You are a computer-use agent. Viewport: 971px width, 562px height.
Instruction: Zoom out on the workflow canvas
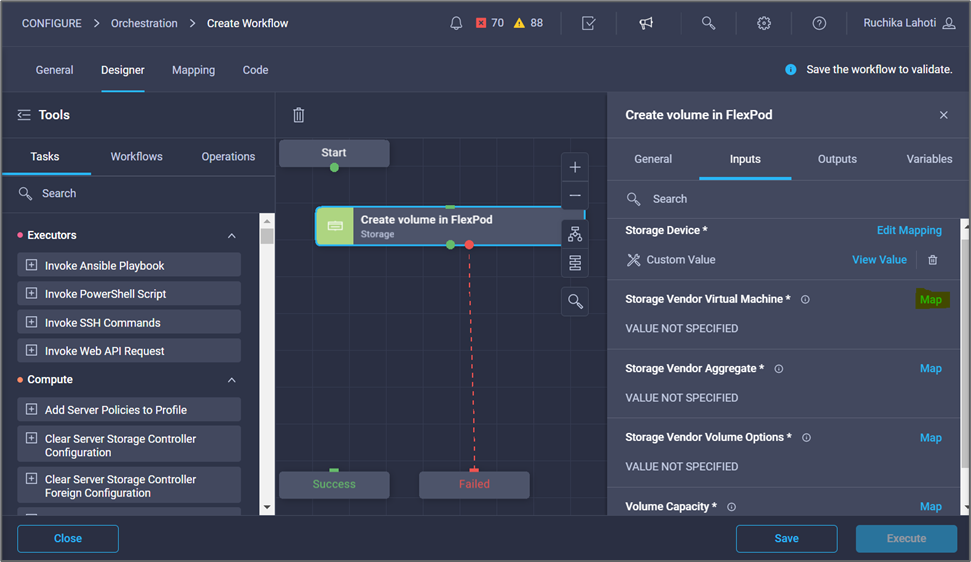575,195
